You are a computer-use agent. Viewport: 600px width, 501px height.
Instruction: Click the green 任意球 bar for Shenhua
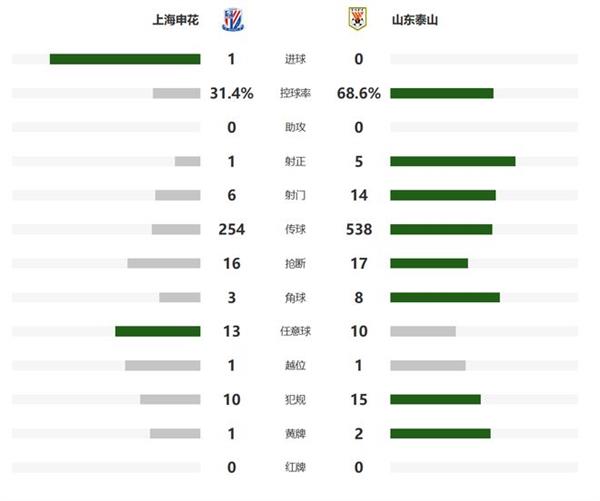(158, 331)
